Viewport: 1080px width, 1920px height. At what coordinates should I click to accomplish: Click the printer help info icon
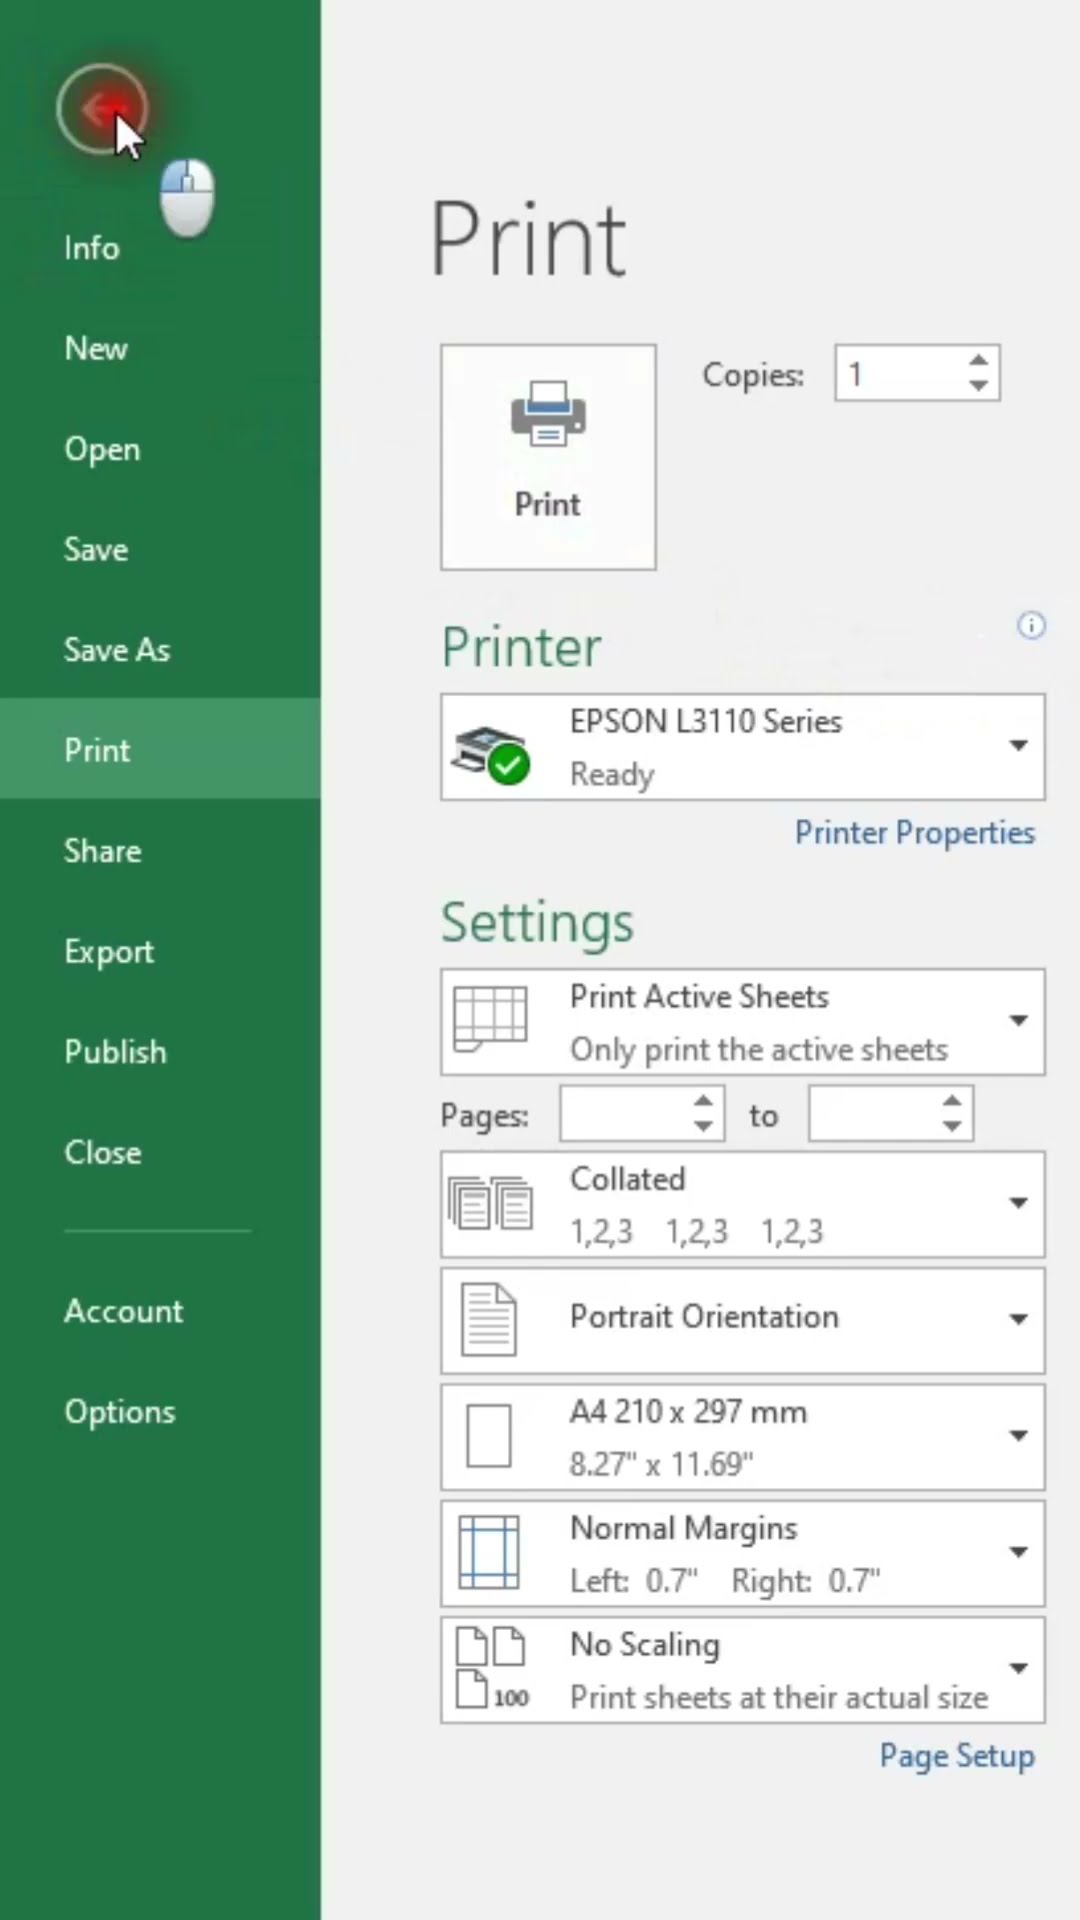(x=1031, y=626)
